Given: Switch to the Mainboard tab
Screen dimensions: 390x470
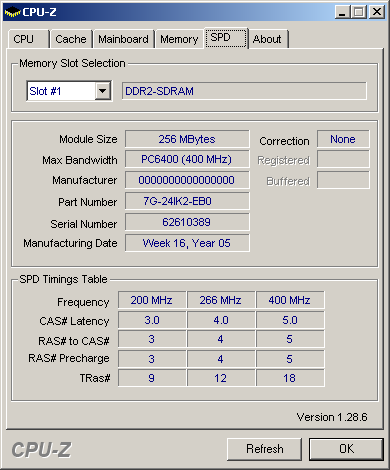Looking at the screenshot, I should tap(123, 39).
